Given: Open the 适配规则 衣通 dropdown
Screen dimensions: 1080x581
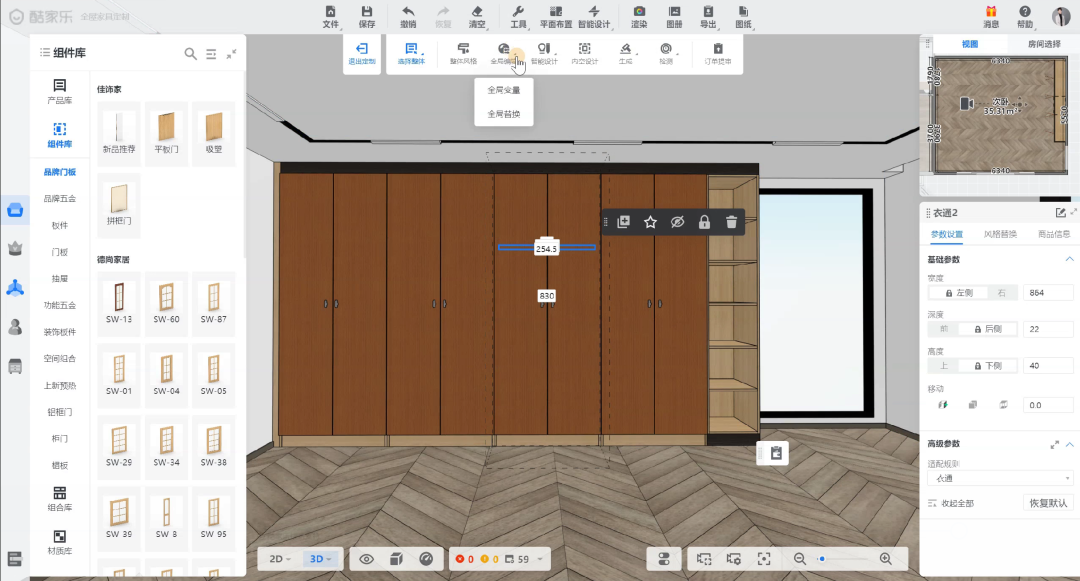Looking at the screenshot, I should click(x=999, y=478).
